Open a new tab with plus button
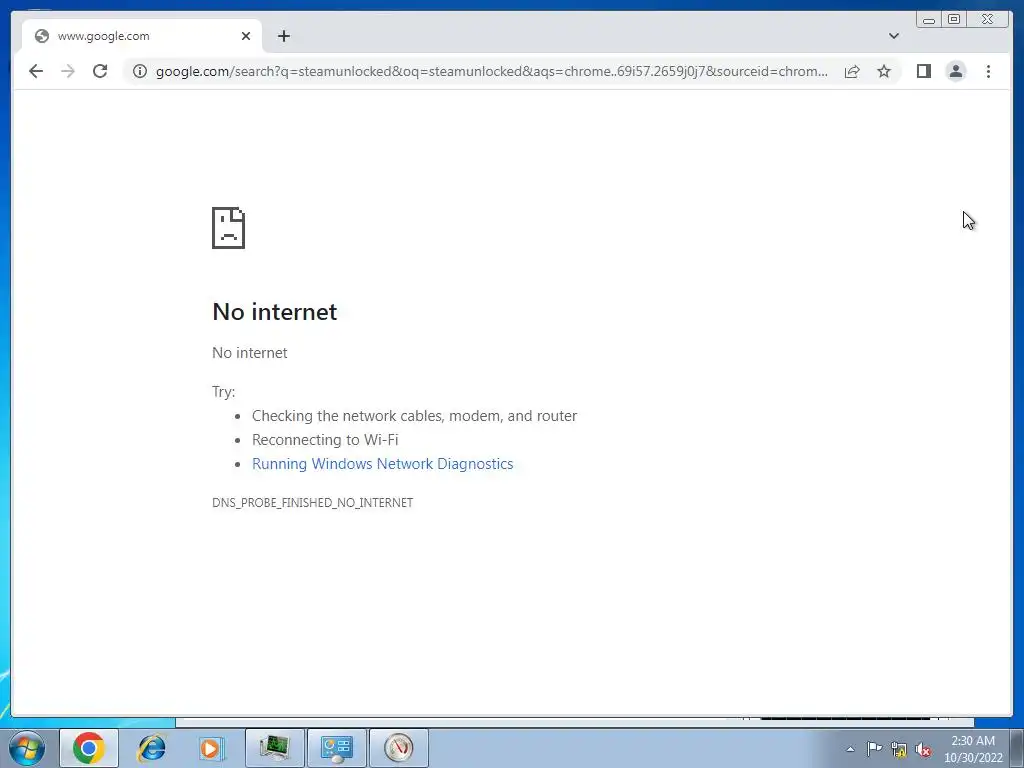The height and width of the screenshot is (768, 1024). pyautogui.click(x=283, y=36)
